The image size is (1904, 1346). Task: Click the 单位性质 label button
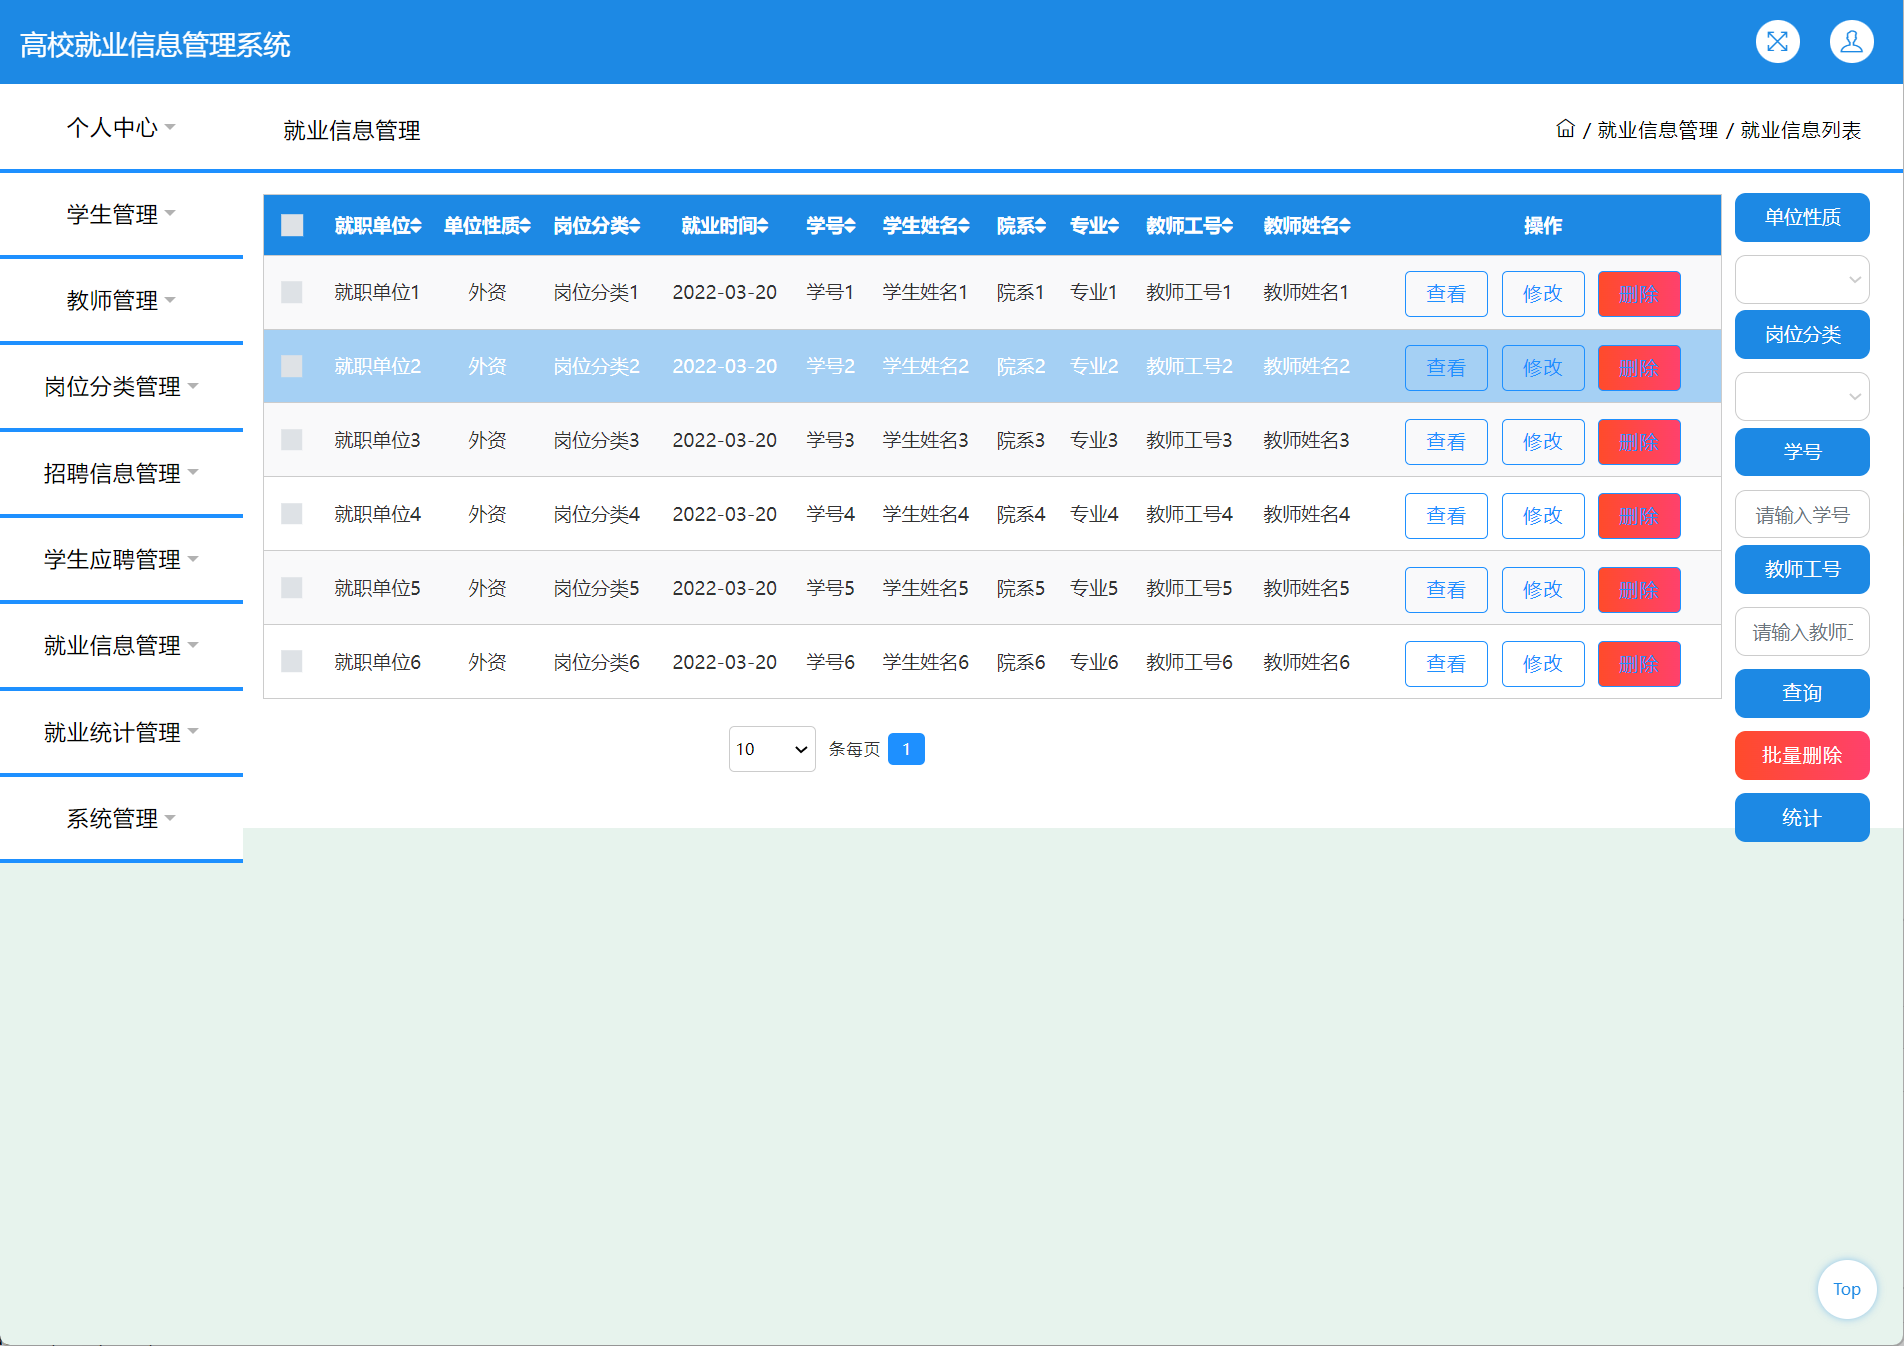click(x=1802, y=217)
